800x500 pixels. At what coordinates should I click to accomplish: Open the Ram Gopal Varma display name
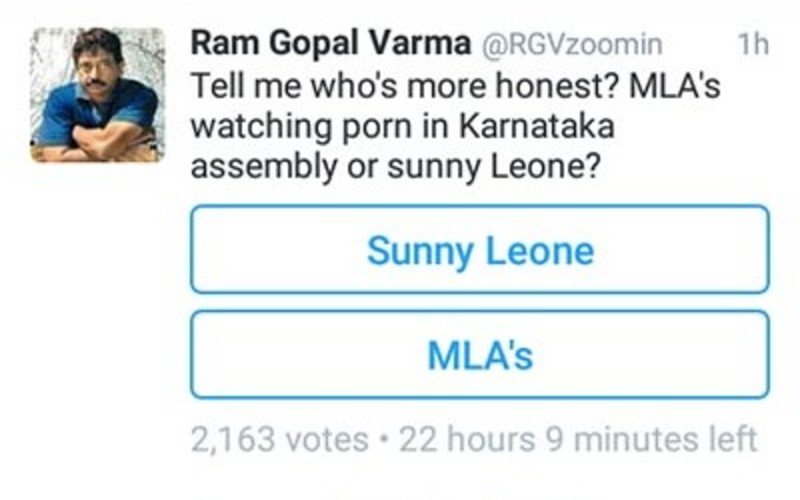click(x=331, y=43)
